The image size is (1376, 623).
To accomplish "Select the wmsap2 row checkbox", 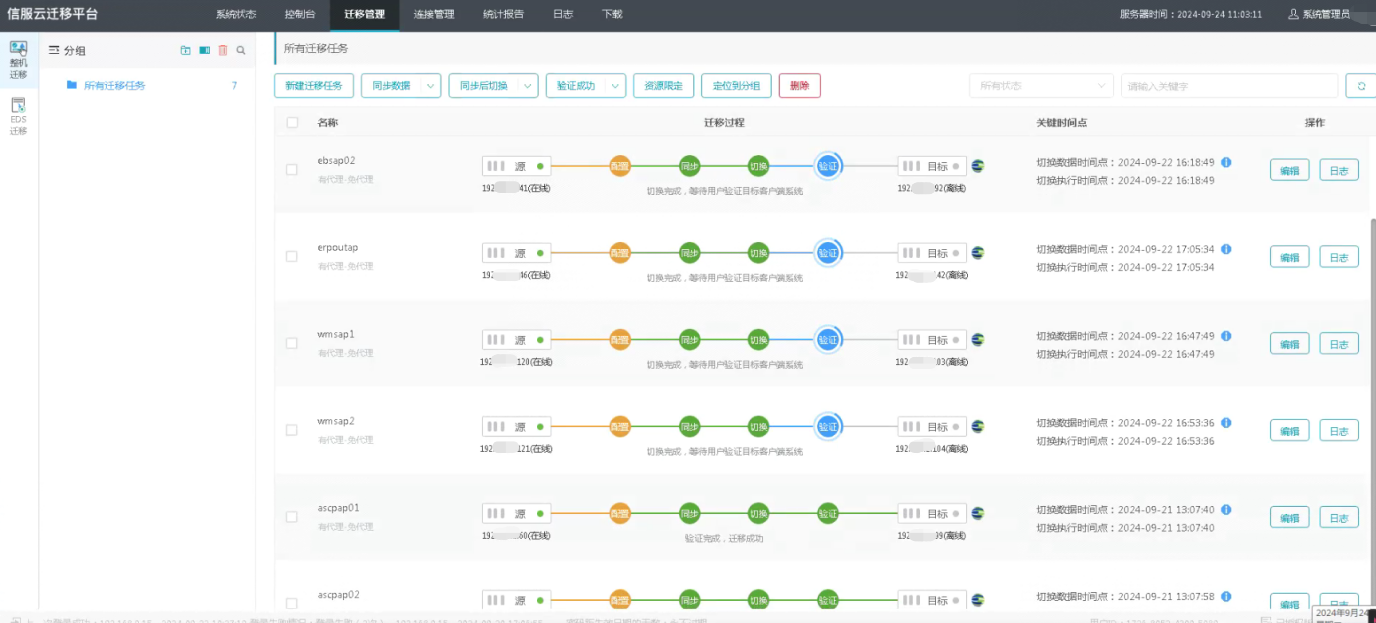I will tap(292, 430).
